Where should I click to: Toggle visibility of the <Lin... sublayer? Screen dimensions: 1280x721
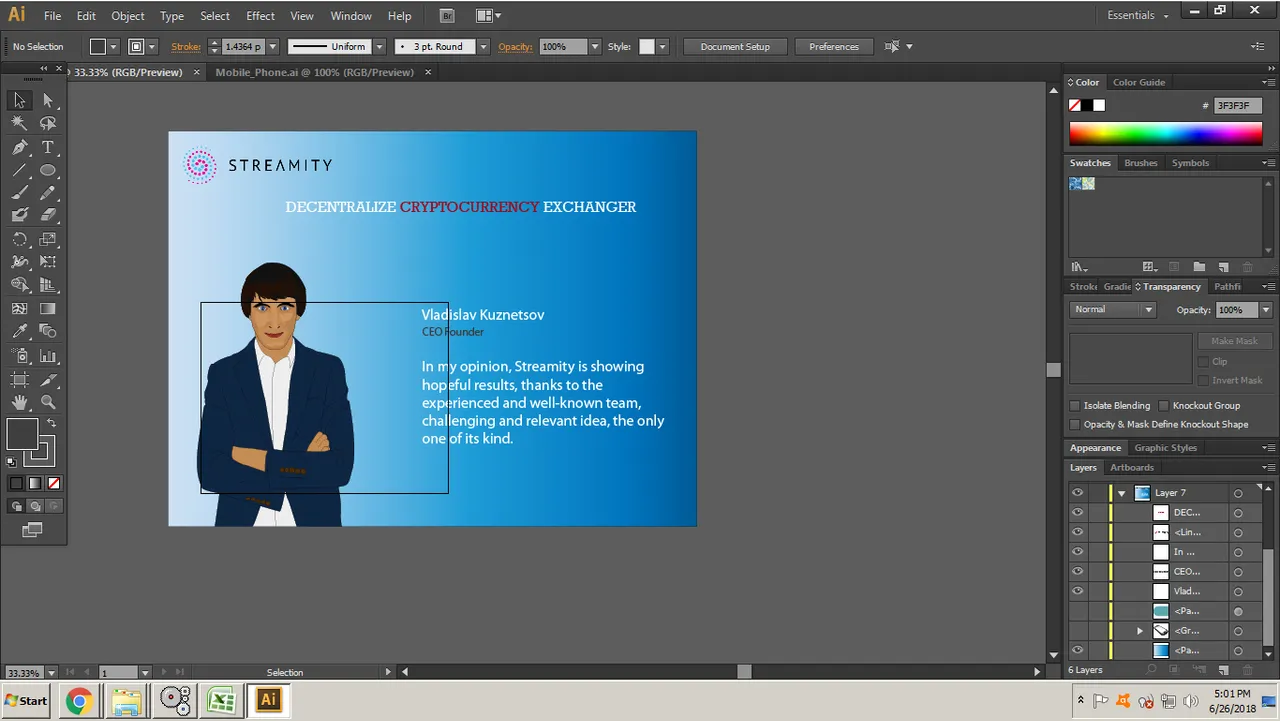pos(1077,532)
